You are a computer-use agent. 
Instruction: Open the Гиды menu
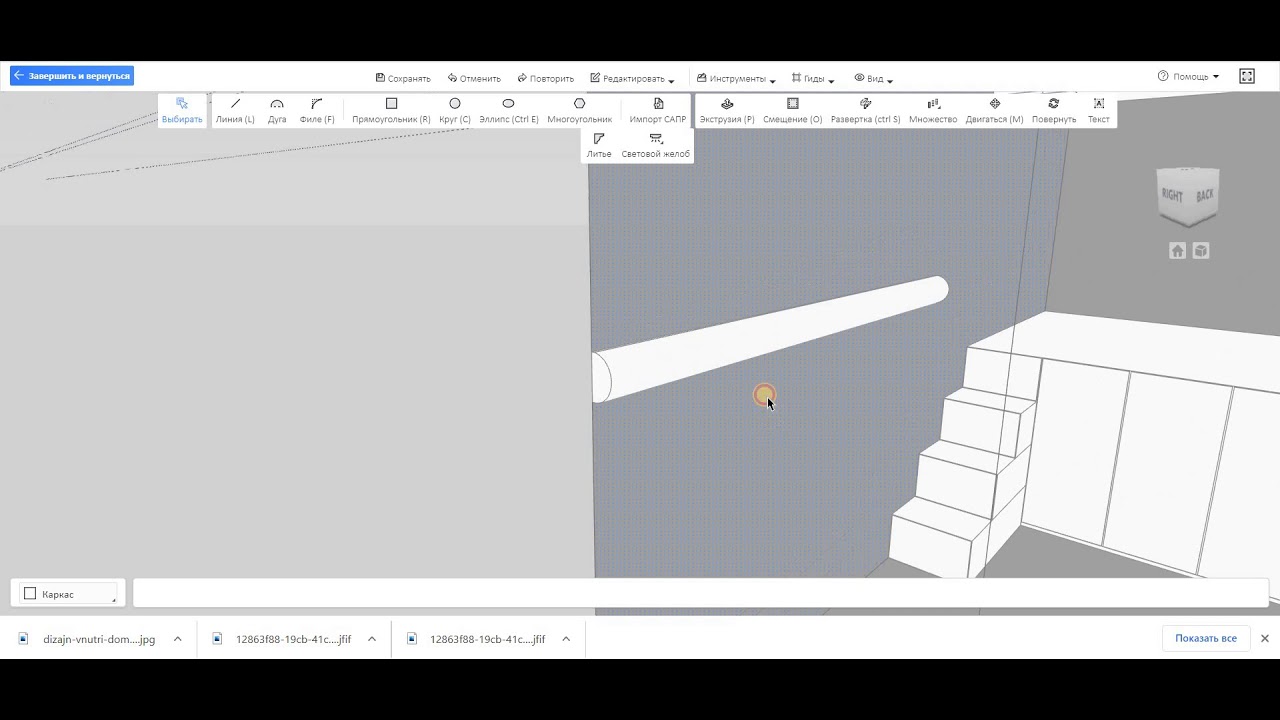click(813, 78)
